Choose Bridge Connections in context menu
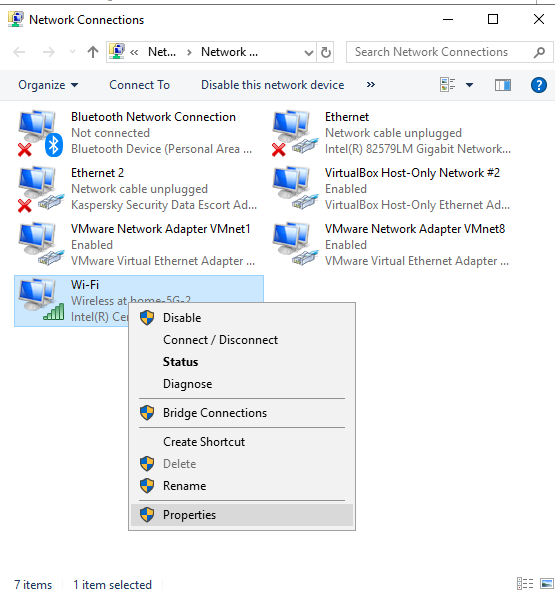This screenshot has width=555, height=596. [x=242, y=413]
